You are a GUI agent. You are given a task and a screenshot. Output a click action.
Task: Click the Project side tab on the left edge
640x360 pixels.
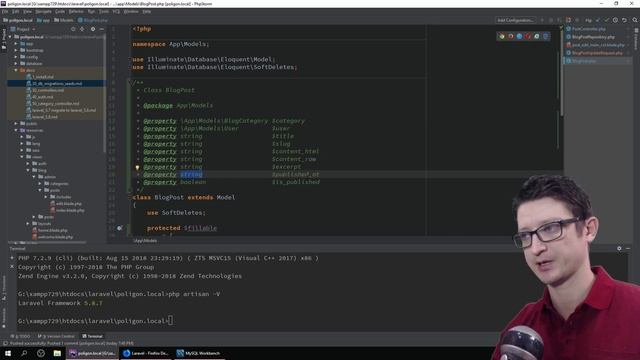[x=4, y=39]
